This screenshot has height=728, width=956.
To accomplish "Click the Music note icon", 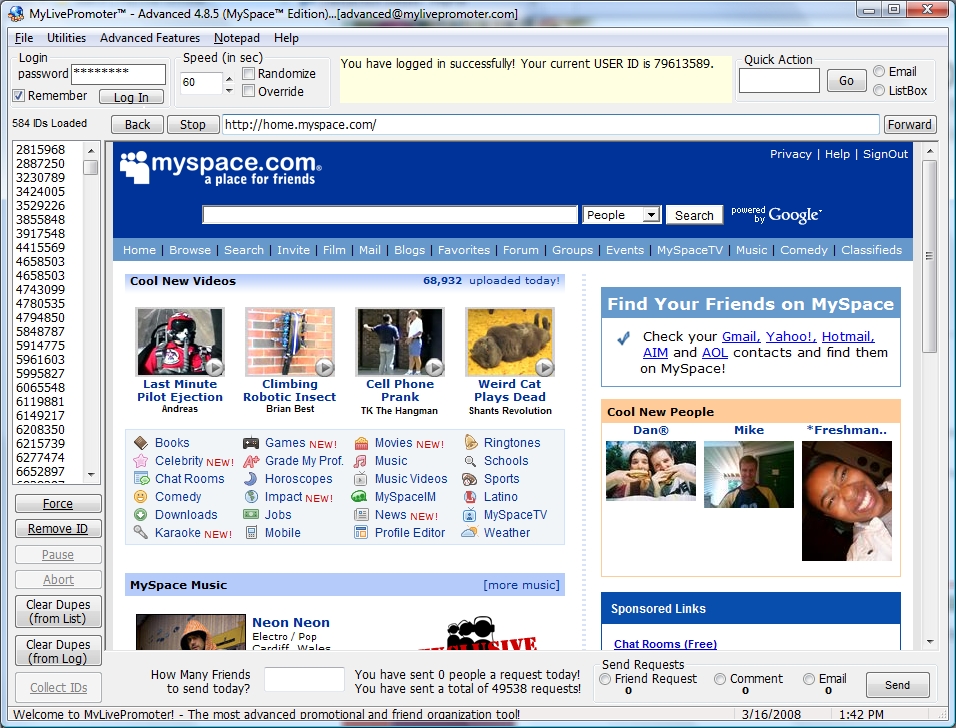I will point(361,461).
